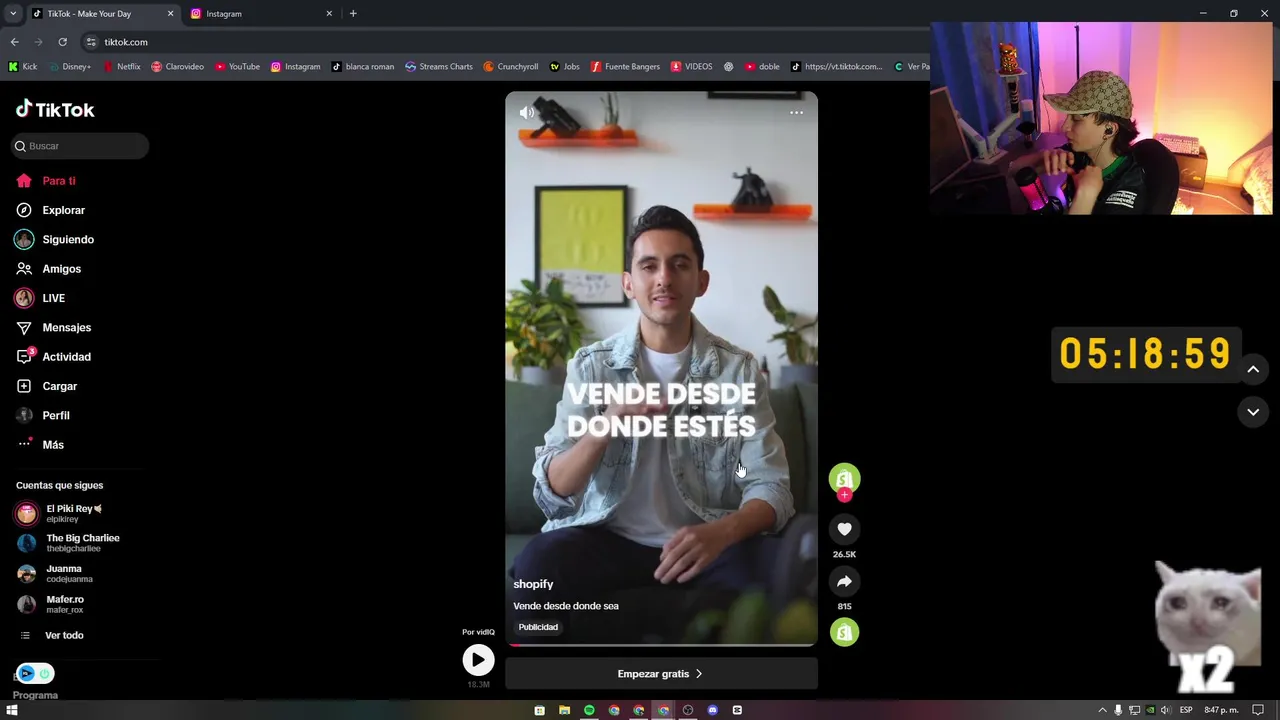The width and height of the screenshot is (1280, 720).
Task: Like the video with heart icon
Action: tap(844, 529)
